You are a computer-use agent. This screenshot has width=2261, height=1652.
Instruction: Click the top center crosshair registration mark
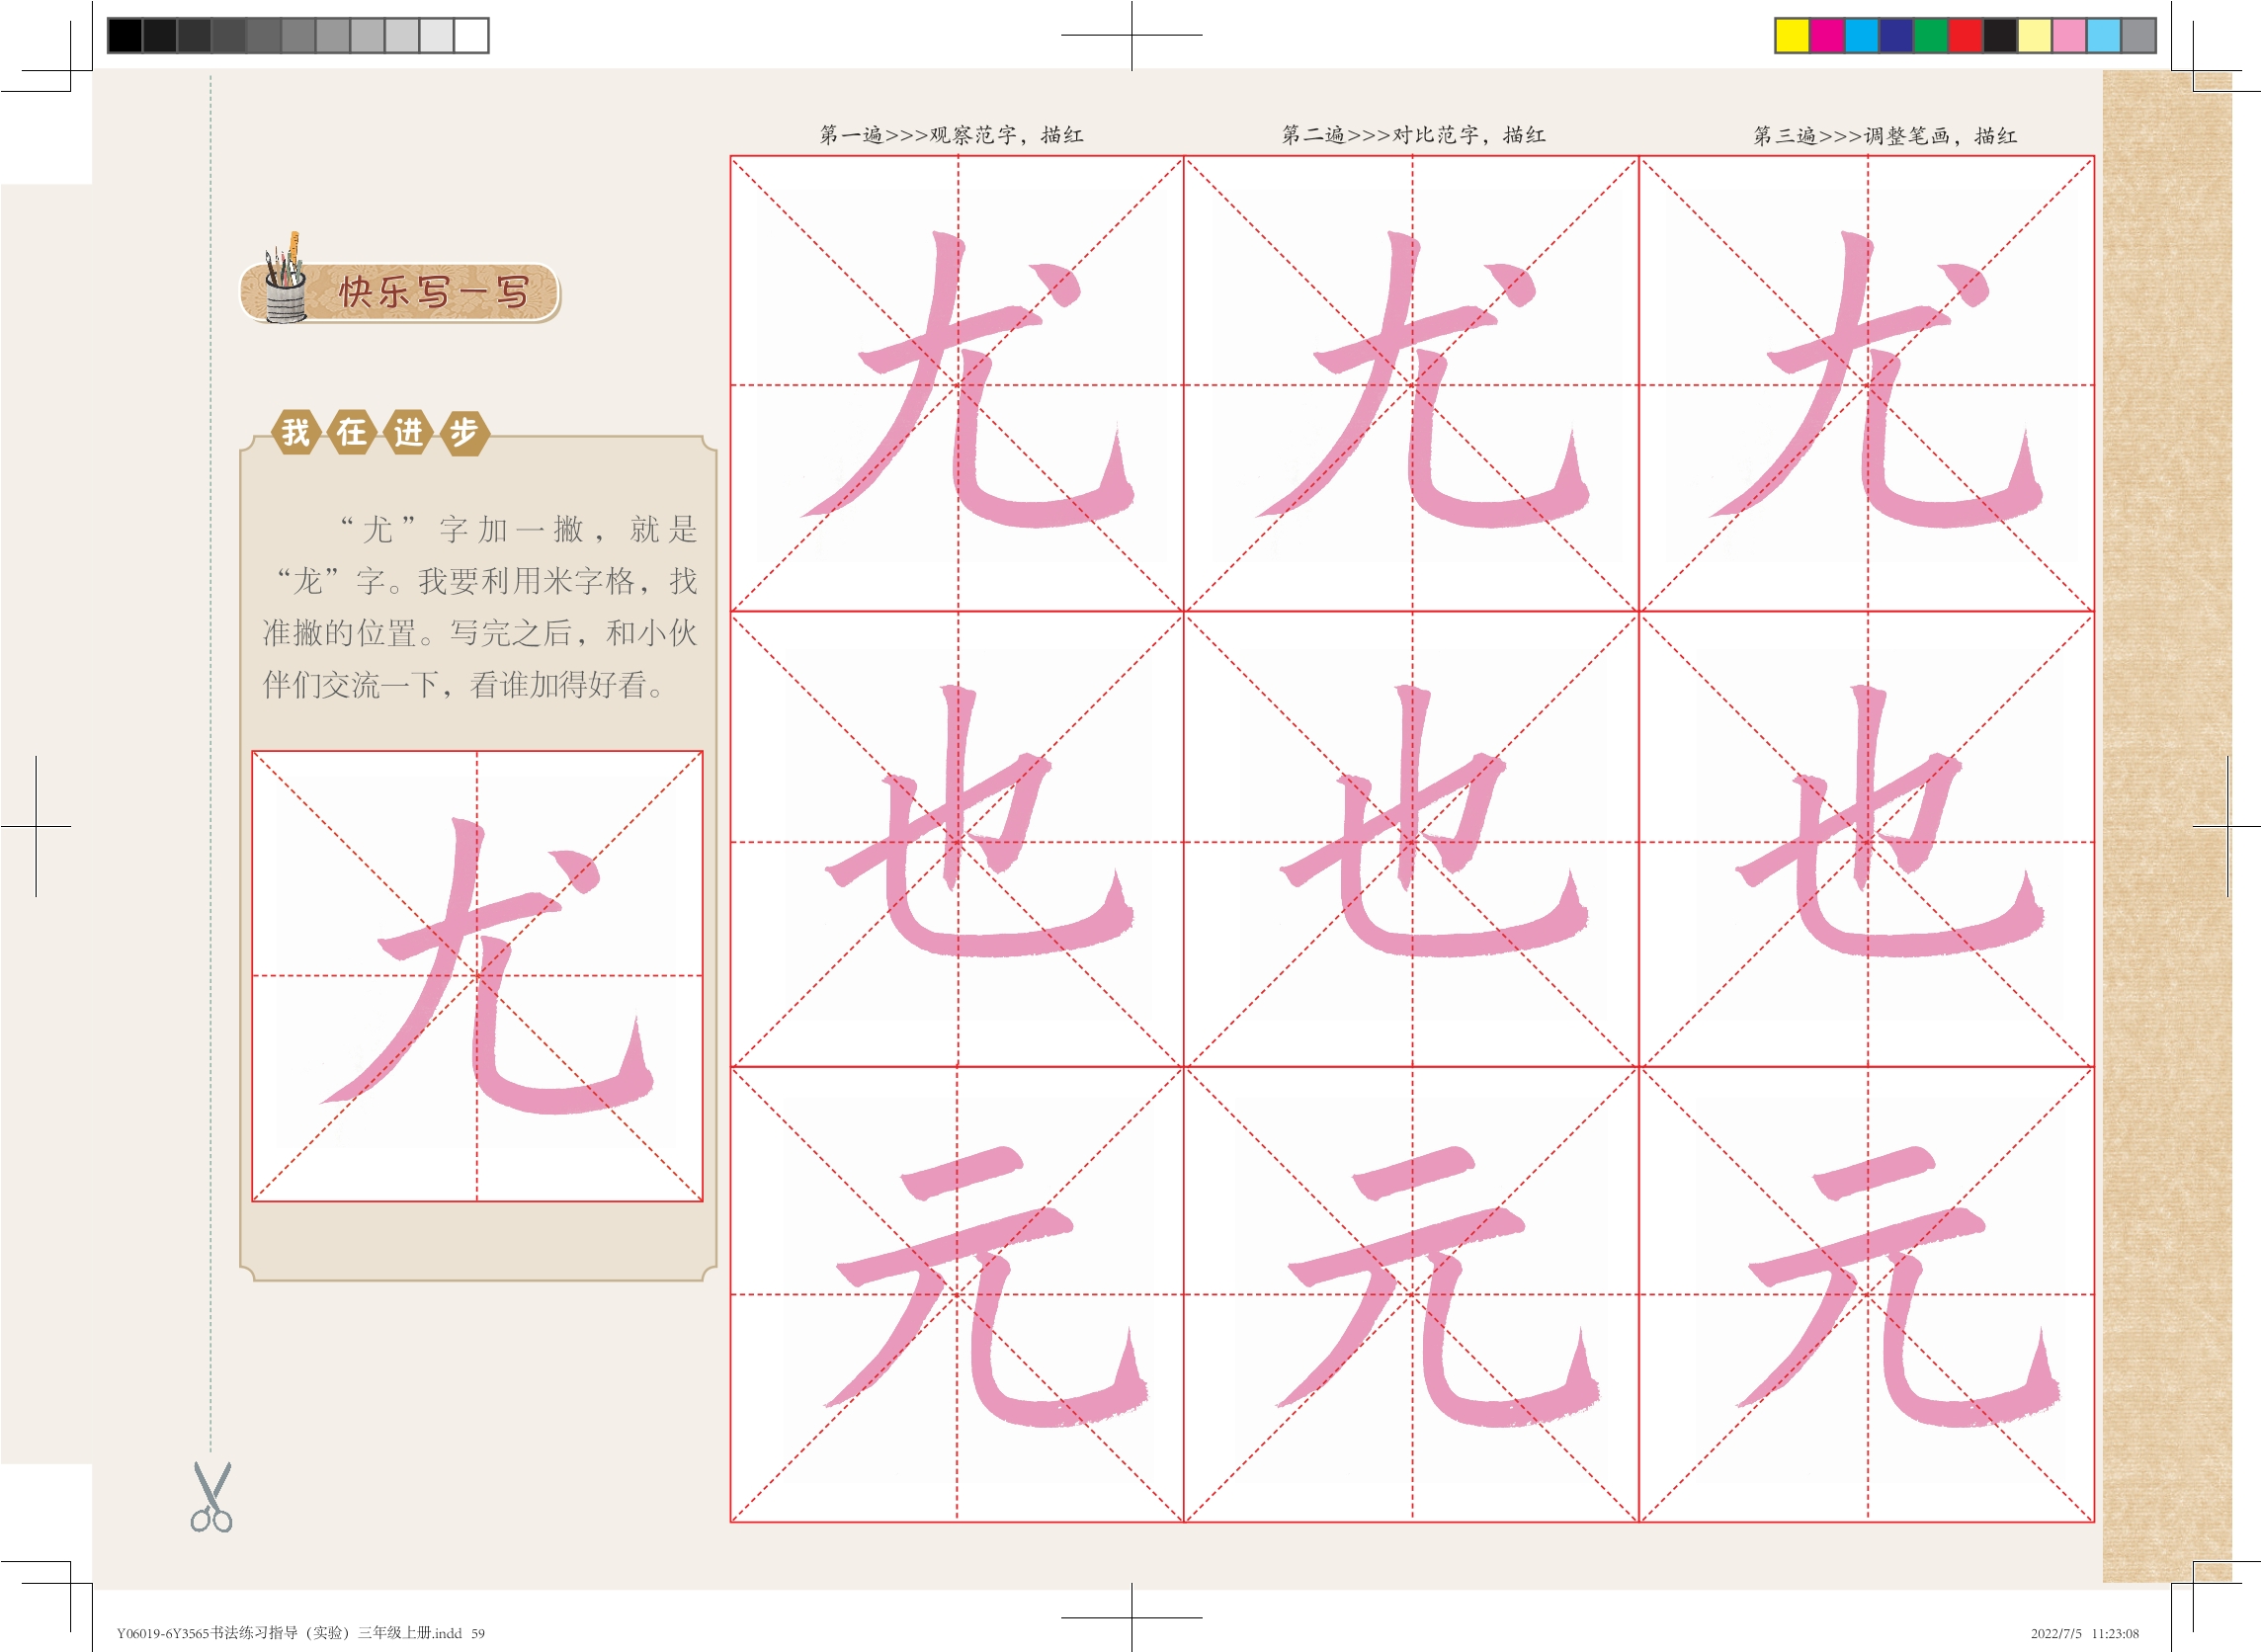pyautogui.click(x=1131, y=35)
